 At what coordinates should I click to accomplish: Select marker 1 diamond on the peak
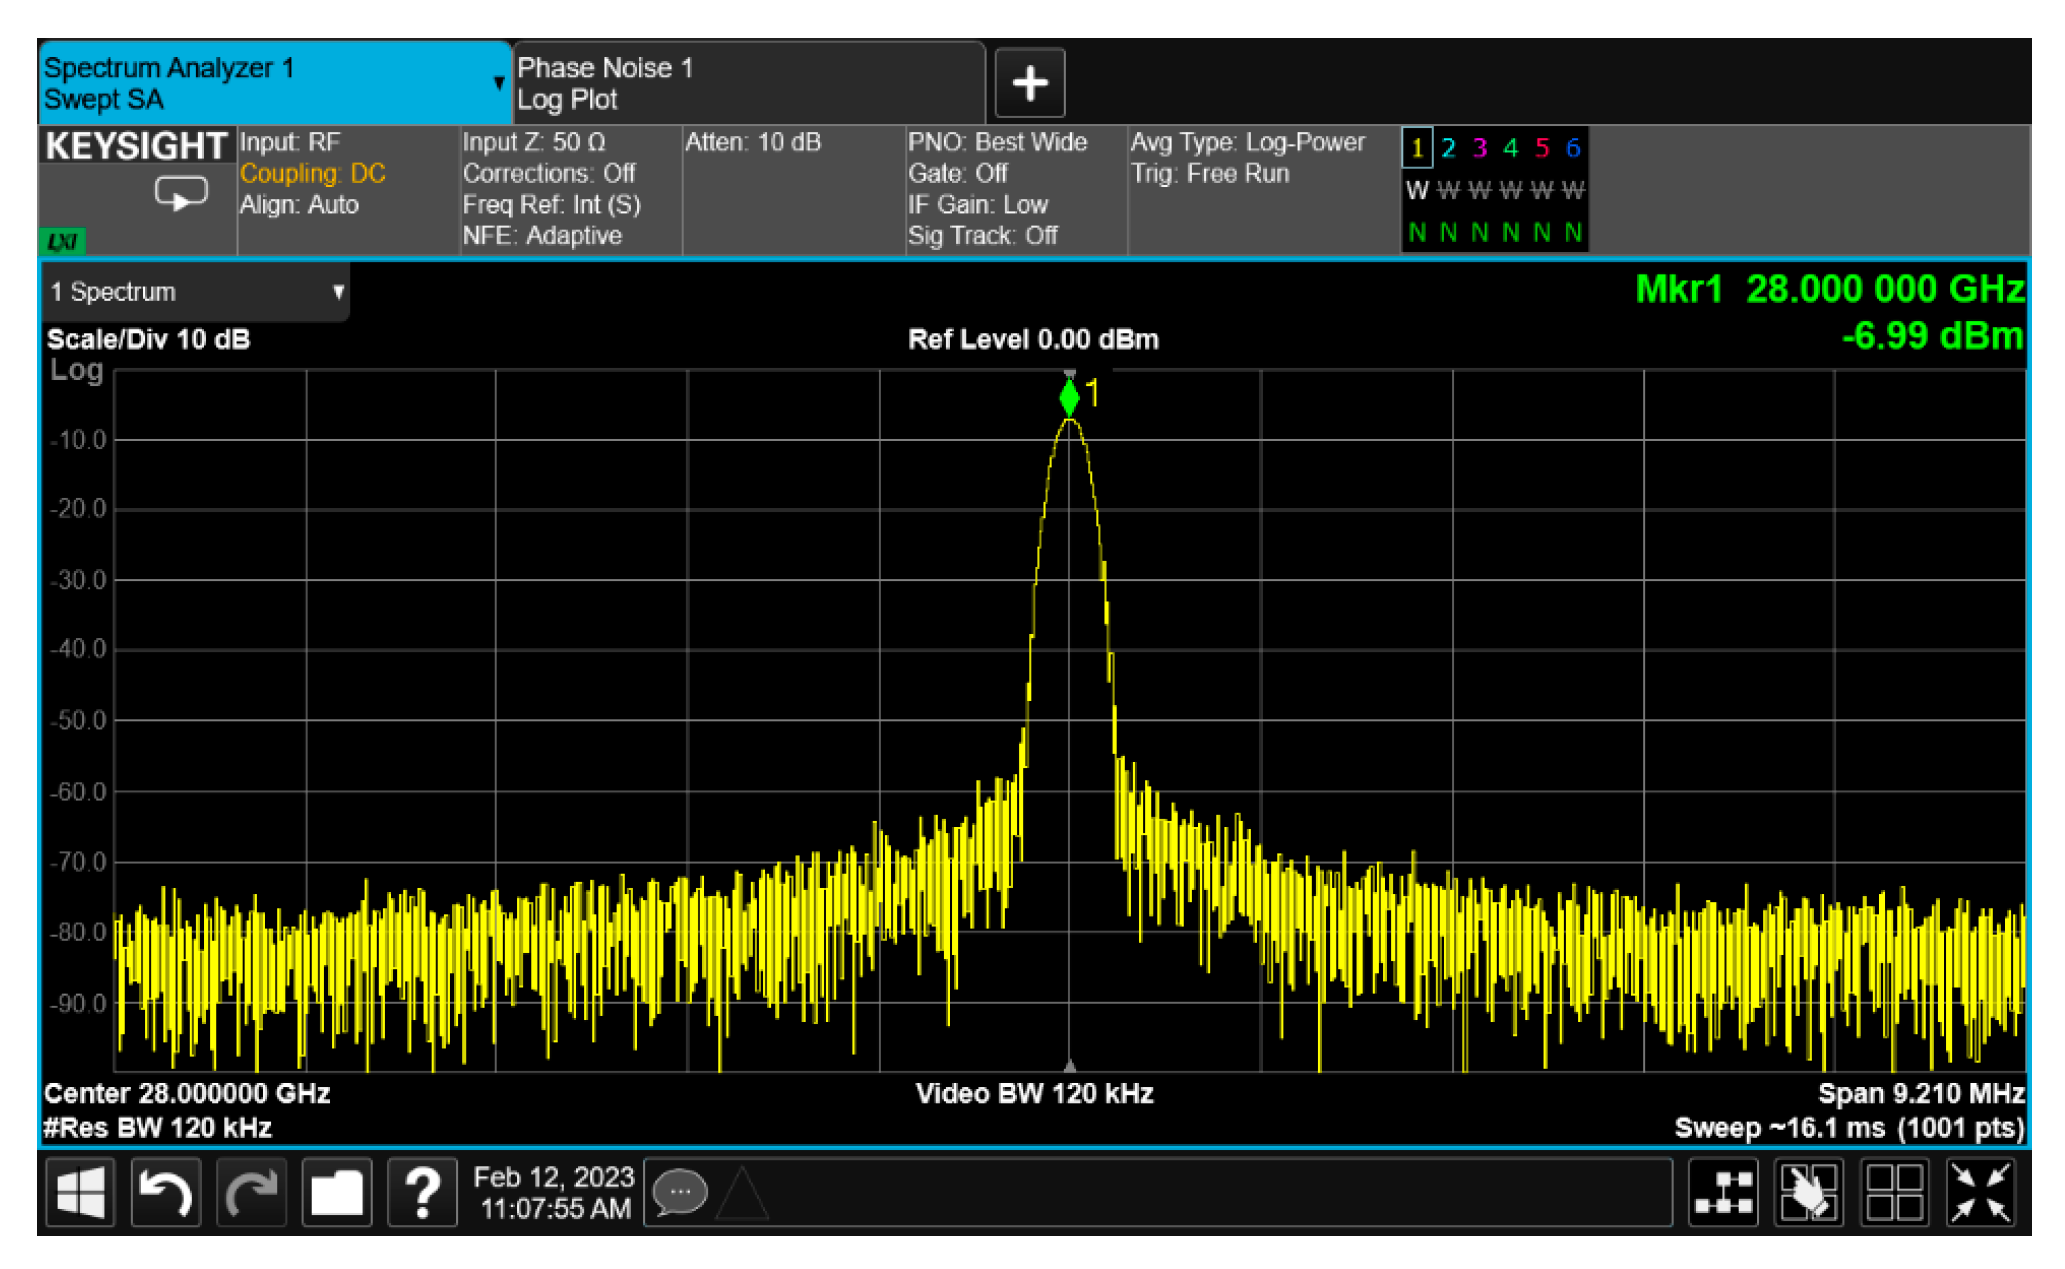pos(1069,396)
